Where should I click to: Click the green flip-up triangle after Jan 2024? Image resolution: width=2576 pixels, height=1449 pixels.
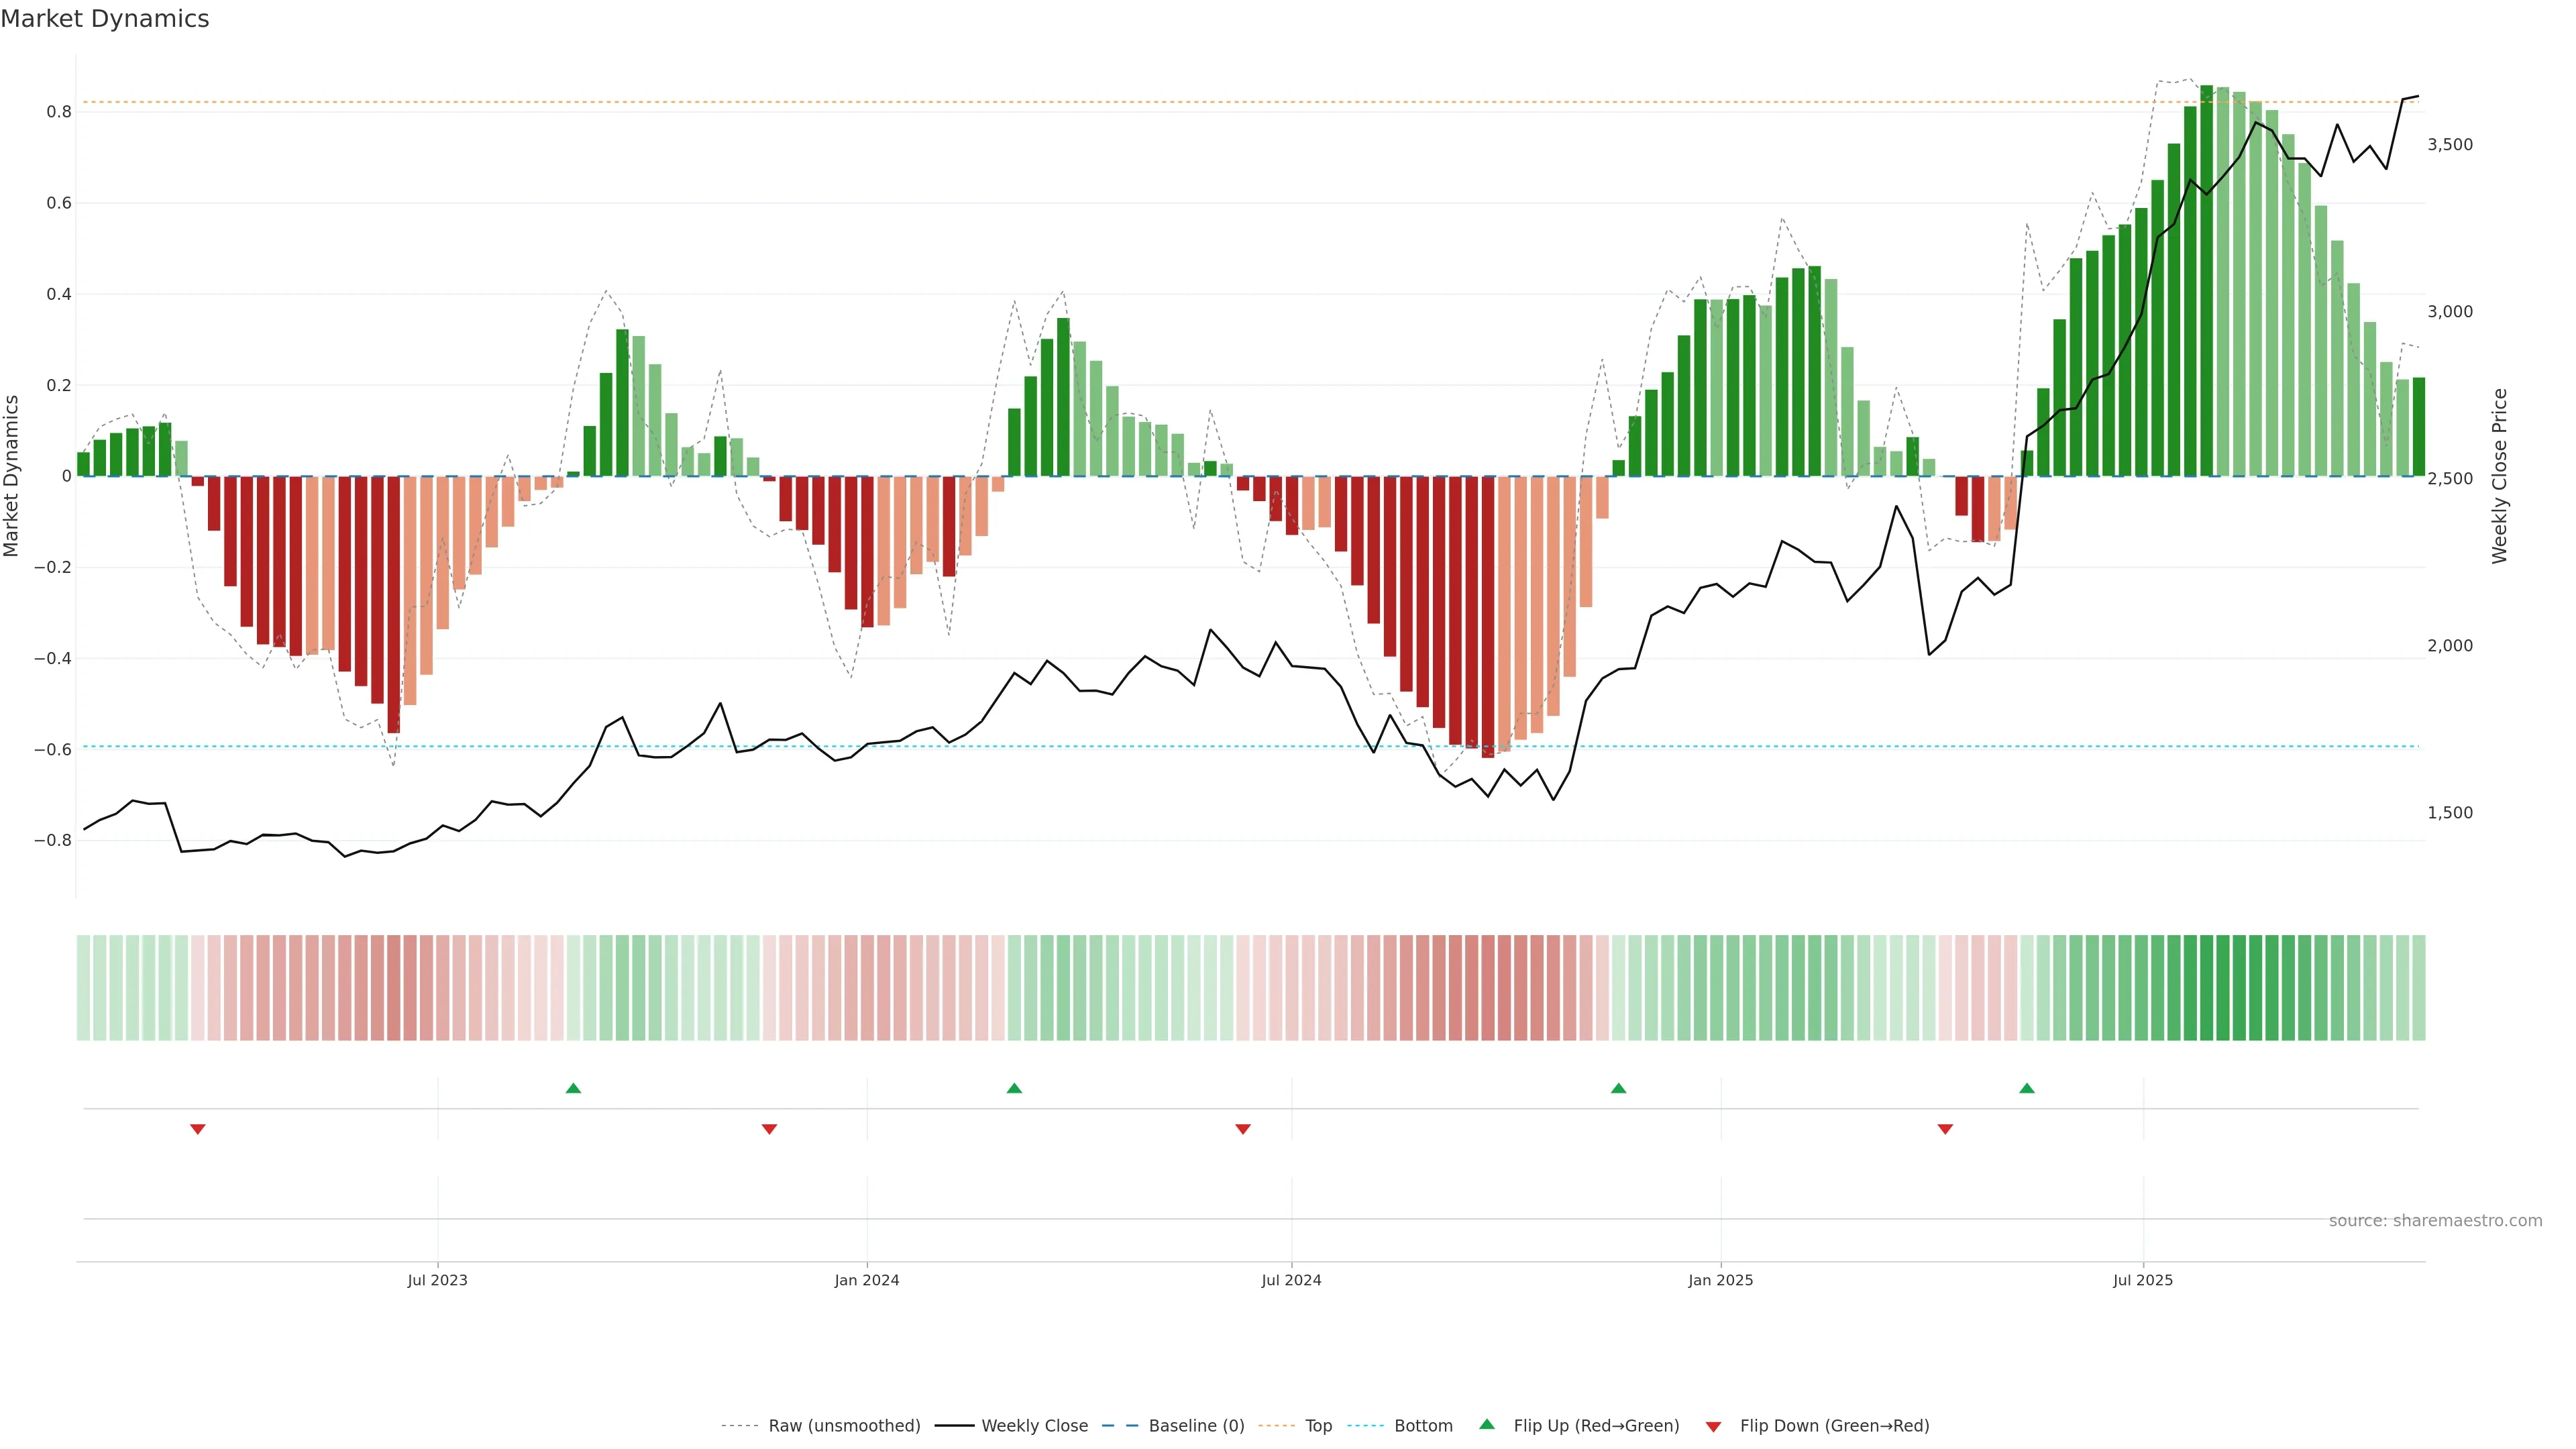click(1014, 1088)
